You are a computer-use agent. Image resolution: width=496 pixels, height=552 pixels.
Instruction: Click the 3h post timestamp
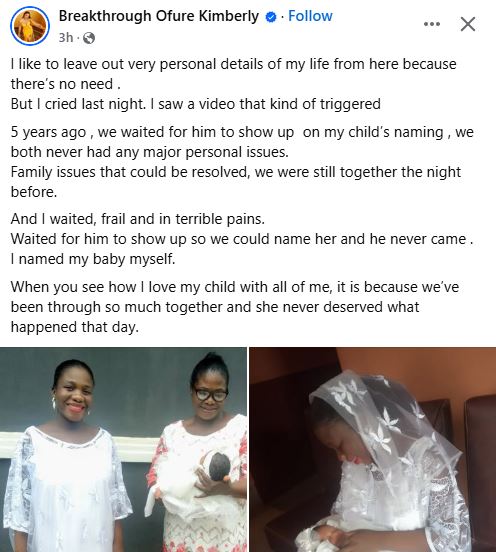66,37
